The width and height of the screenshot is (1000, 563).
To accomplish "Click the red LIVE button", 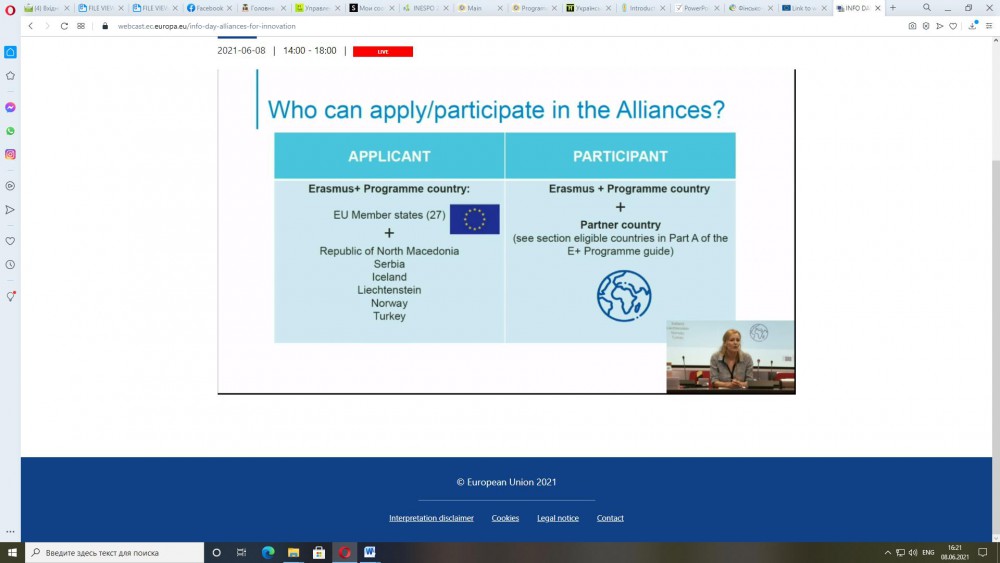I will 383,52.
